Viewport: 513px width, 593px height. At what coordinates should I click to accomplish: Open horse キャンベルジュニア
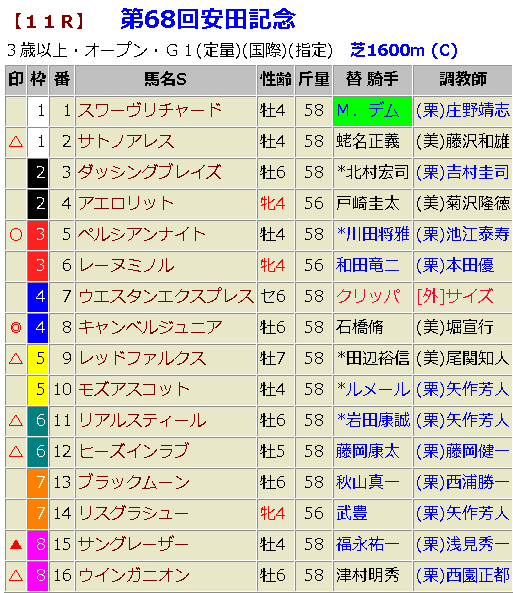[x=150, y=328]
